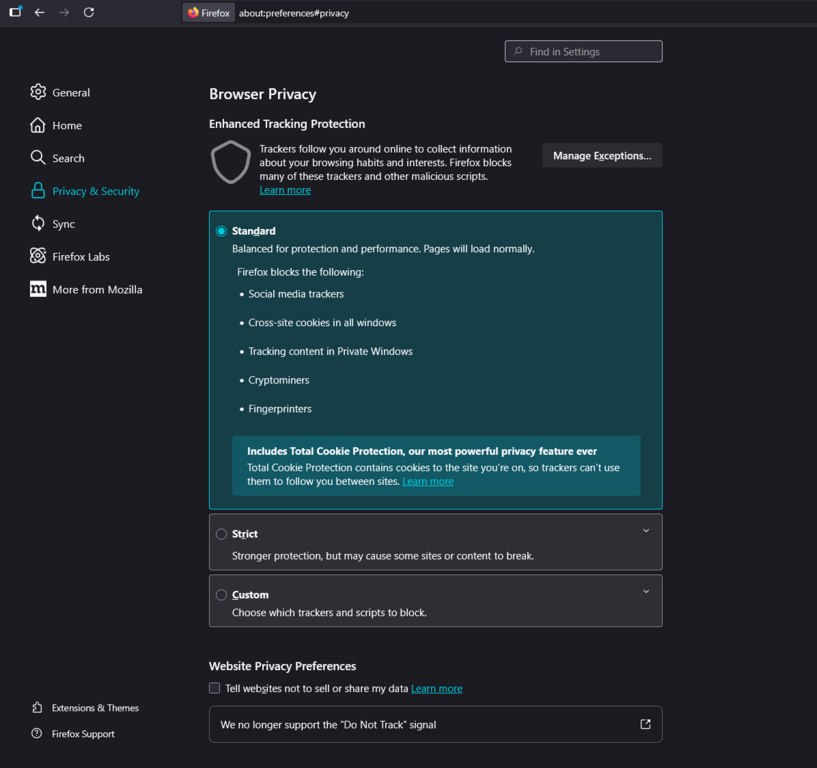Viewport: 817px width, 768px height.
Task: Open Firefox Support link
Action: (x=83, y=734)
